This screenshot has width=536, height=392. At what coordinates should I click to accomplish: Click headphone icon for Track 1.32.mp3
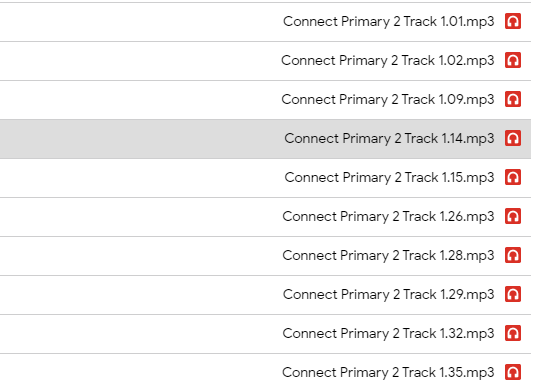[513, 333]
